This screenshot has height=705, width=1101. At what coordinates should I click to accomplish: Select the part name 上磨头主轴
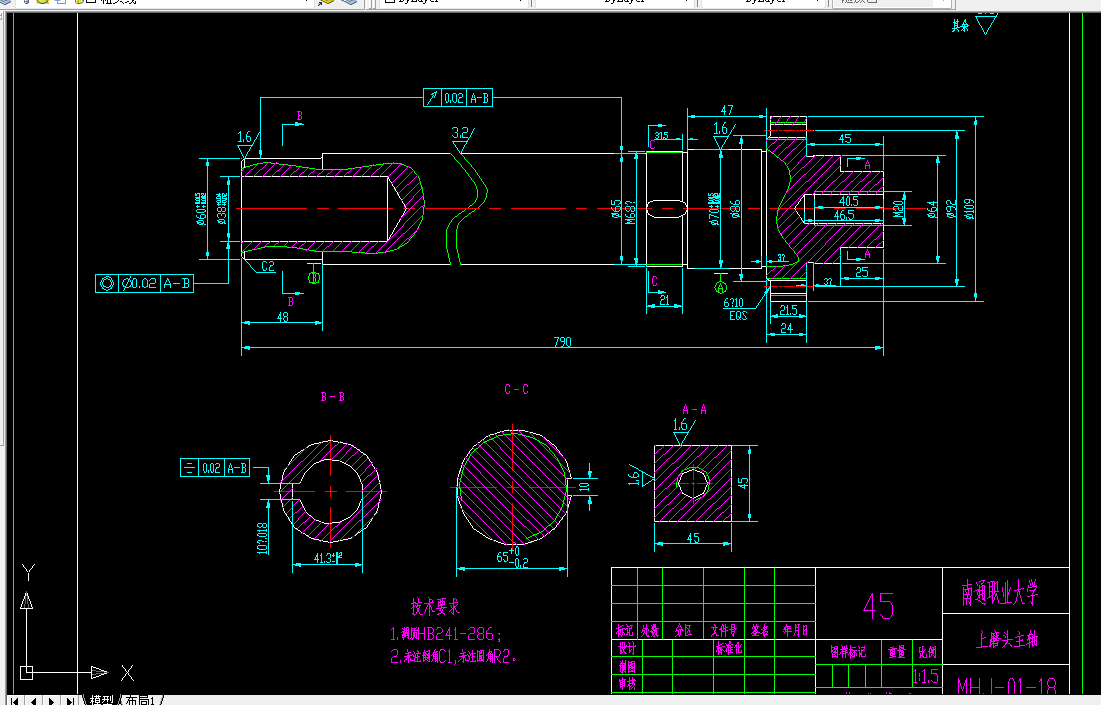pos(1007,639)
